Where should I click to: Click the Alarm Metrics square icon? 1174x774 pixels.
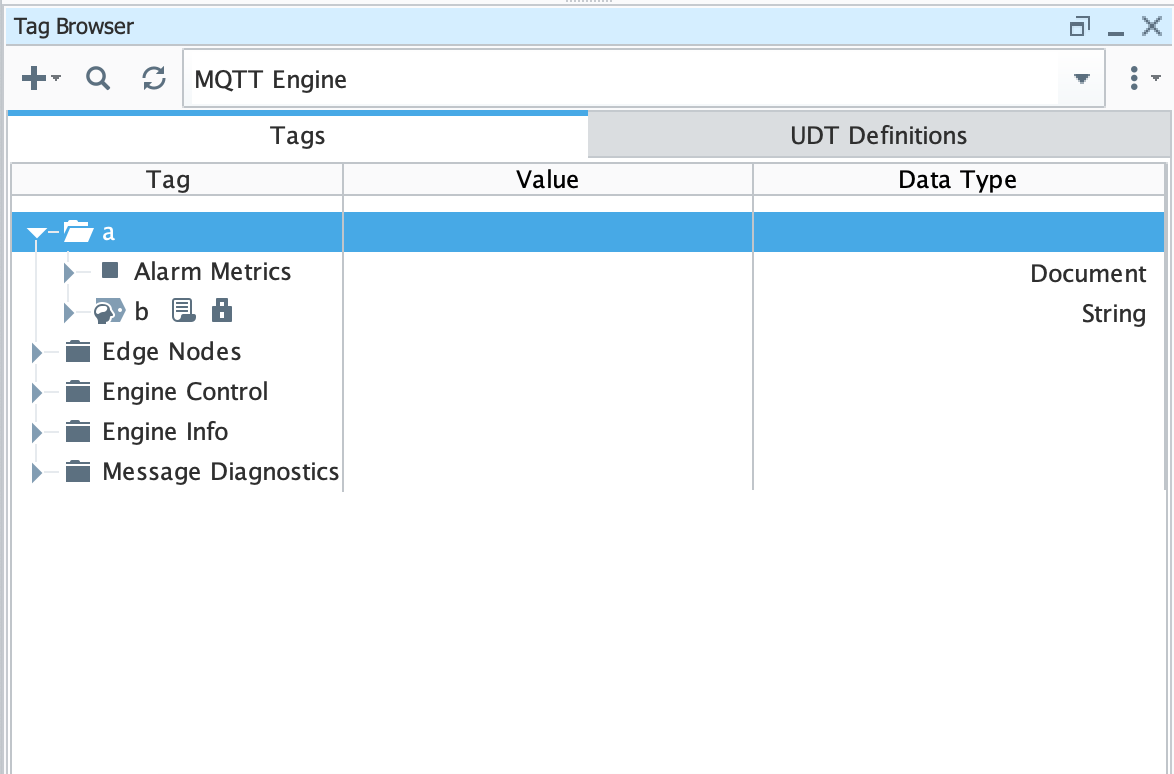click(x=110, y=271)
